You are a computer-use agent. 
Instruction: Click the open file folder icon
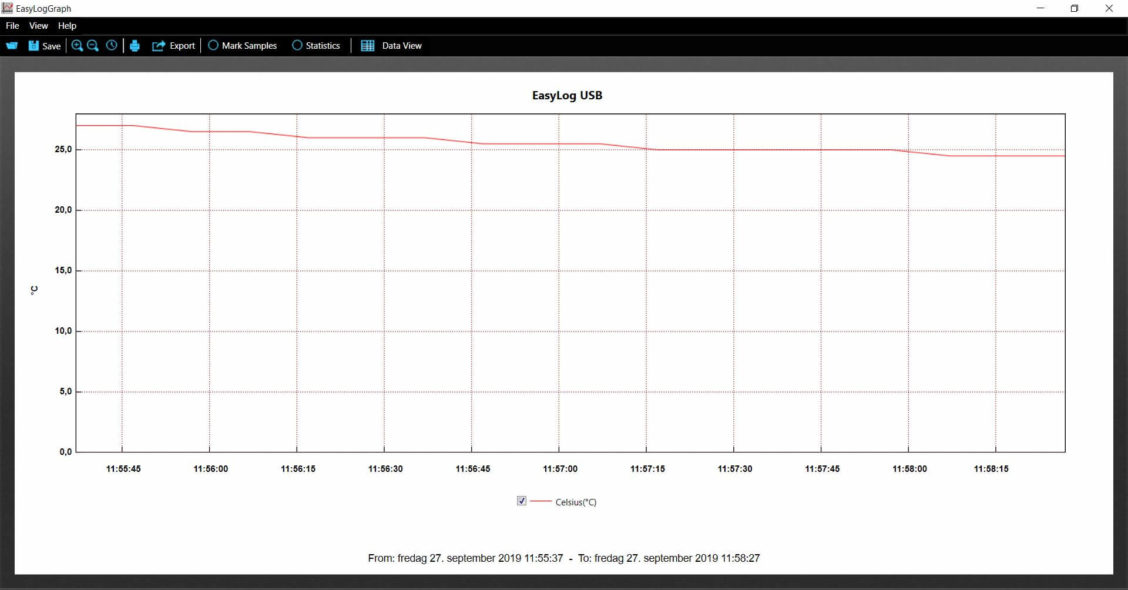pos(12,46)
